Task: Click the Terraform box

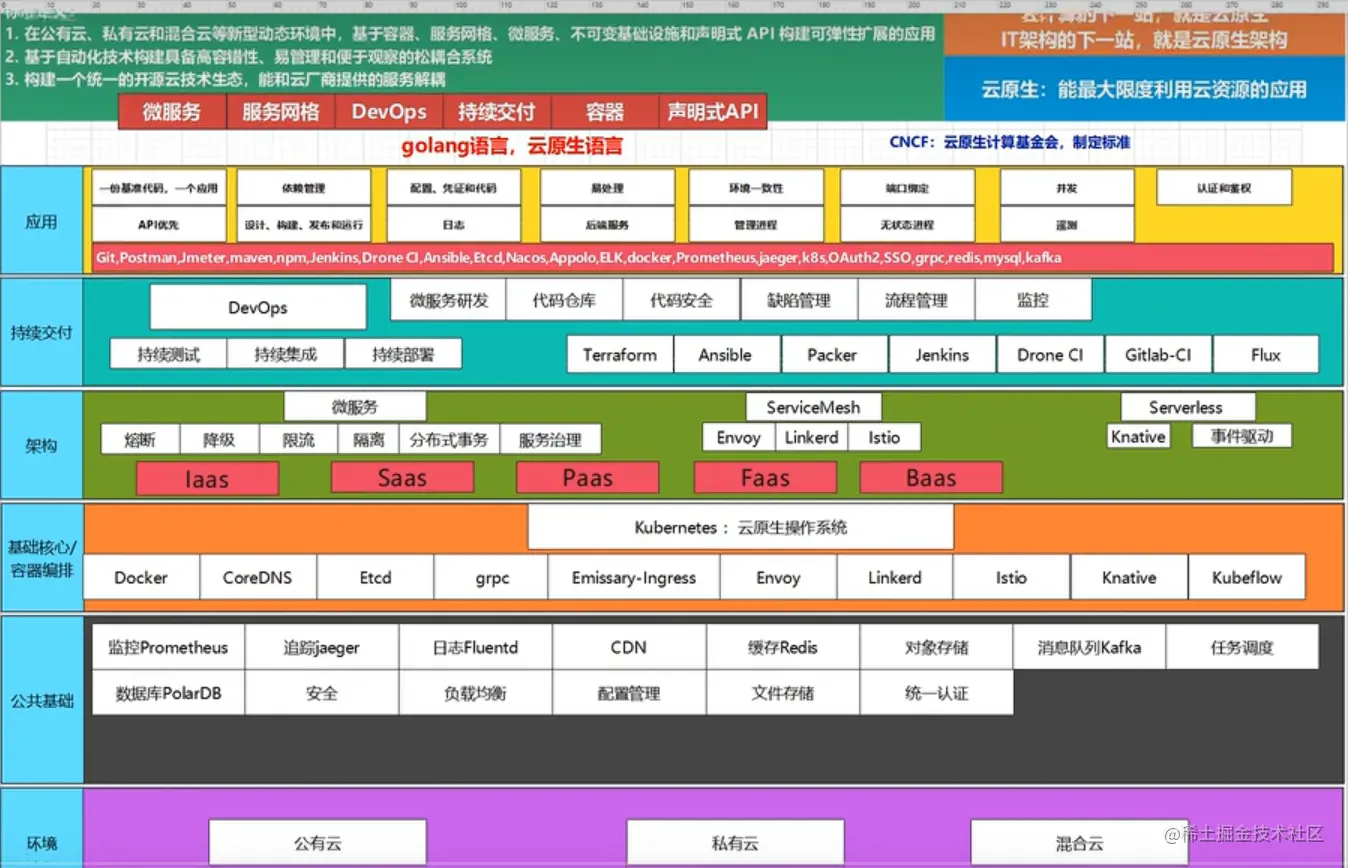Action: coord(620,355)
